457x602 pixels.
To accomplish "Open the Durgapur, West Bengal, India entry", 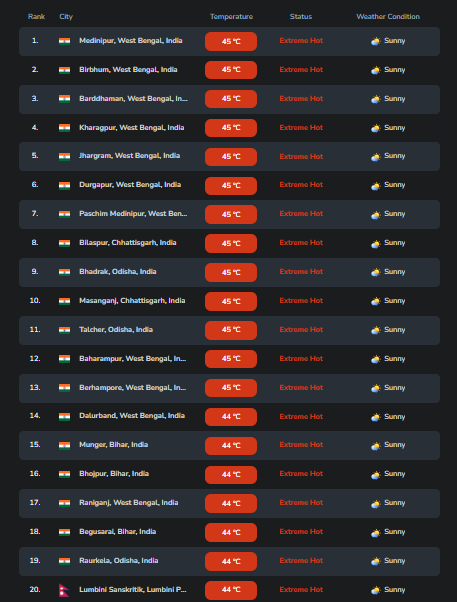I will pyautogui.click(x=130, y=185).
